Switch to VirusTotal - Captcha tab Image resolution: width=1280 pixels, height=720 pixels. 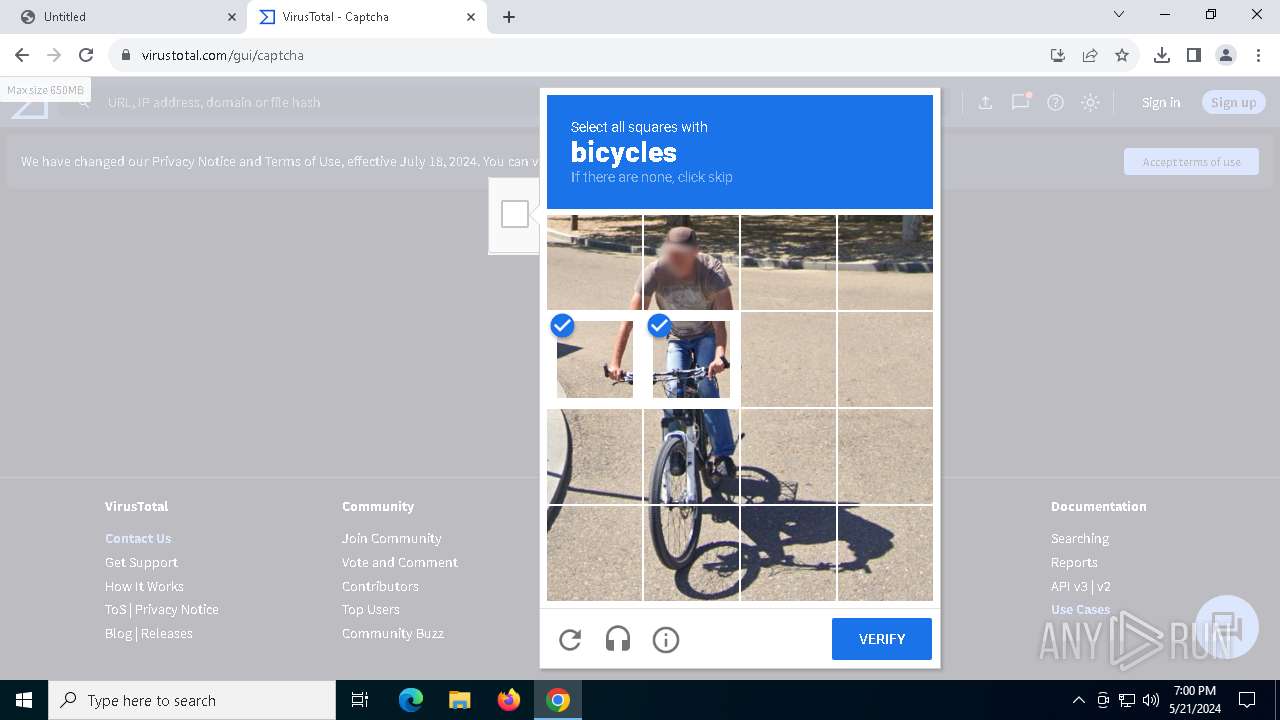pyautogui.click(x=368, y=17)
